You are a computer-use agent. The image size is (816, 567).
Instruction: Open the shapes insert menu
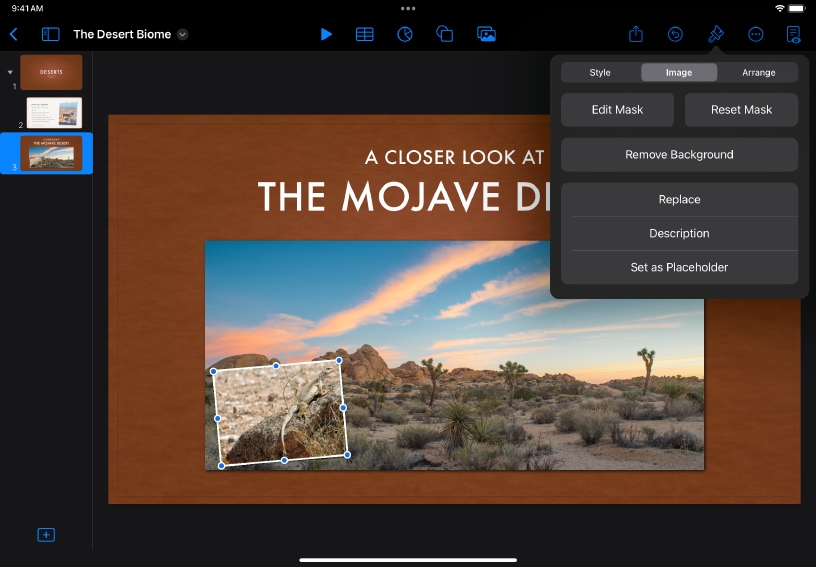445,34
